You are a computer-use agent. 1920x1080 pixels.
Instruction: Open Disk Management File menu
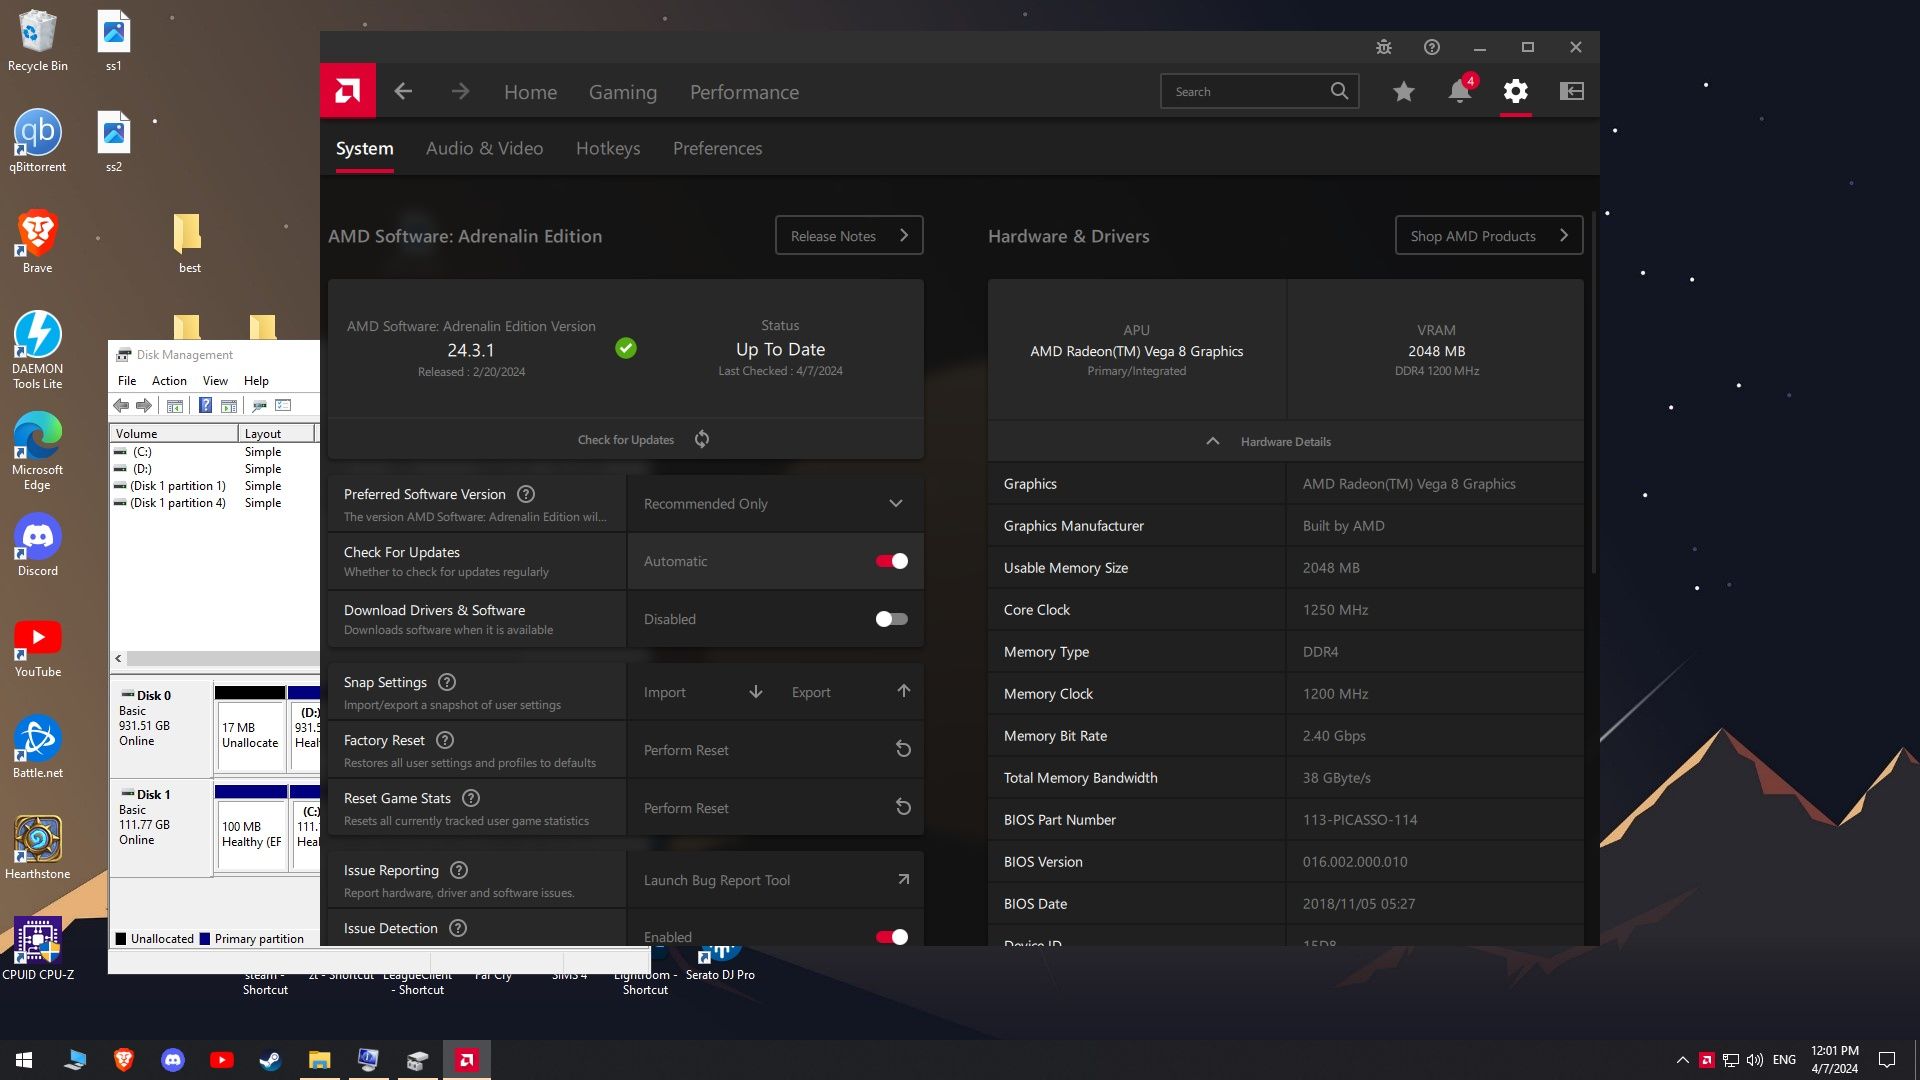(127, 381)
